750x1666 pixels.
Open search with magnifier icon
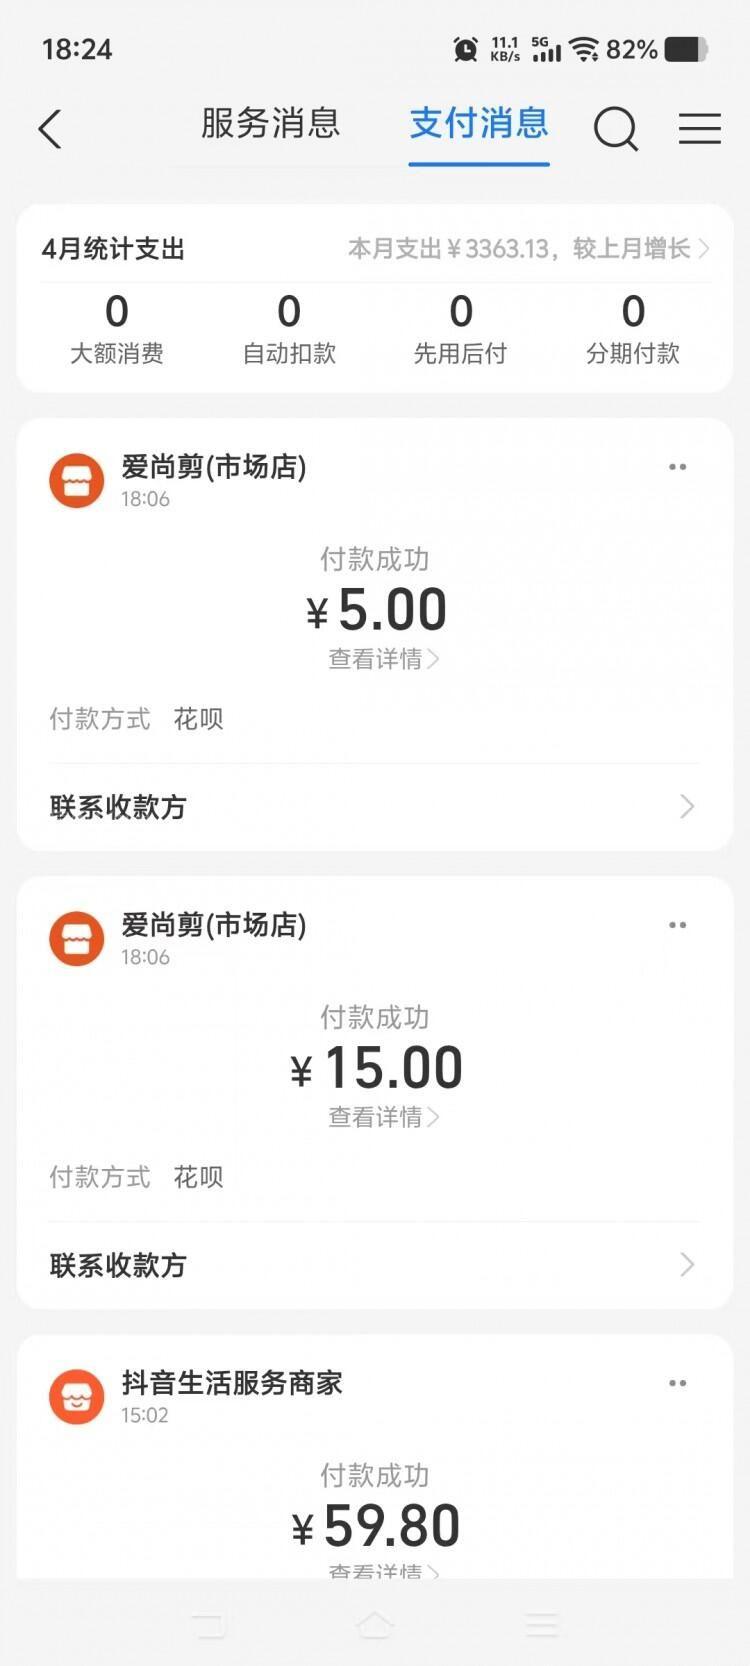click(x=615, y=129)
